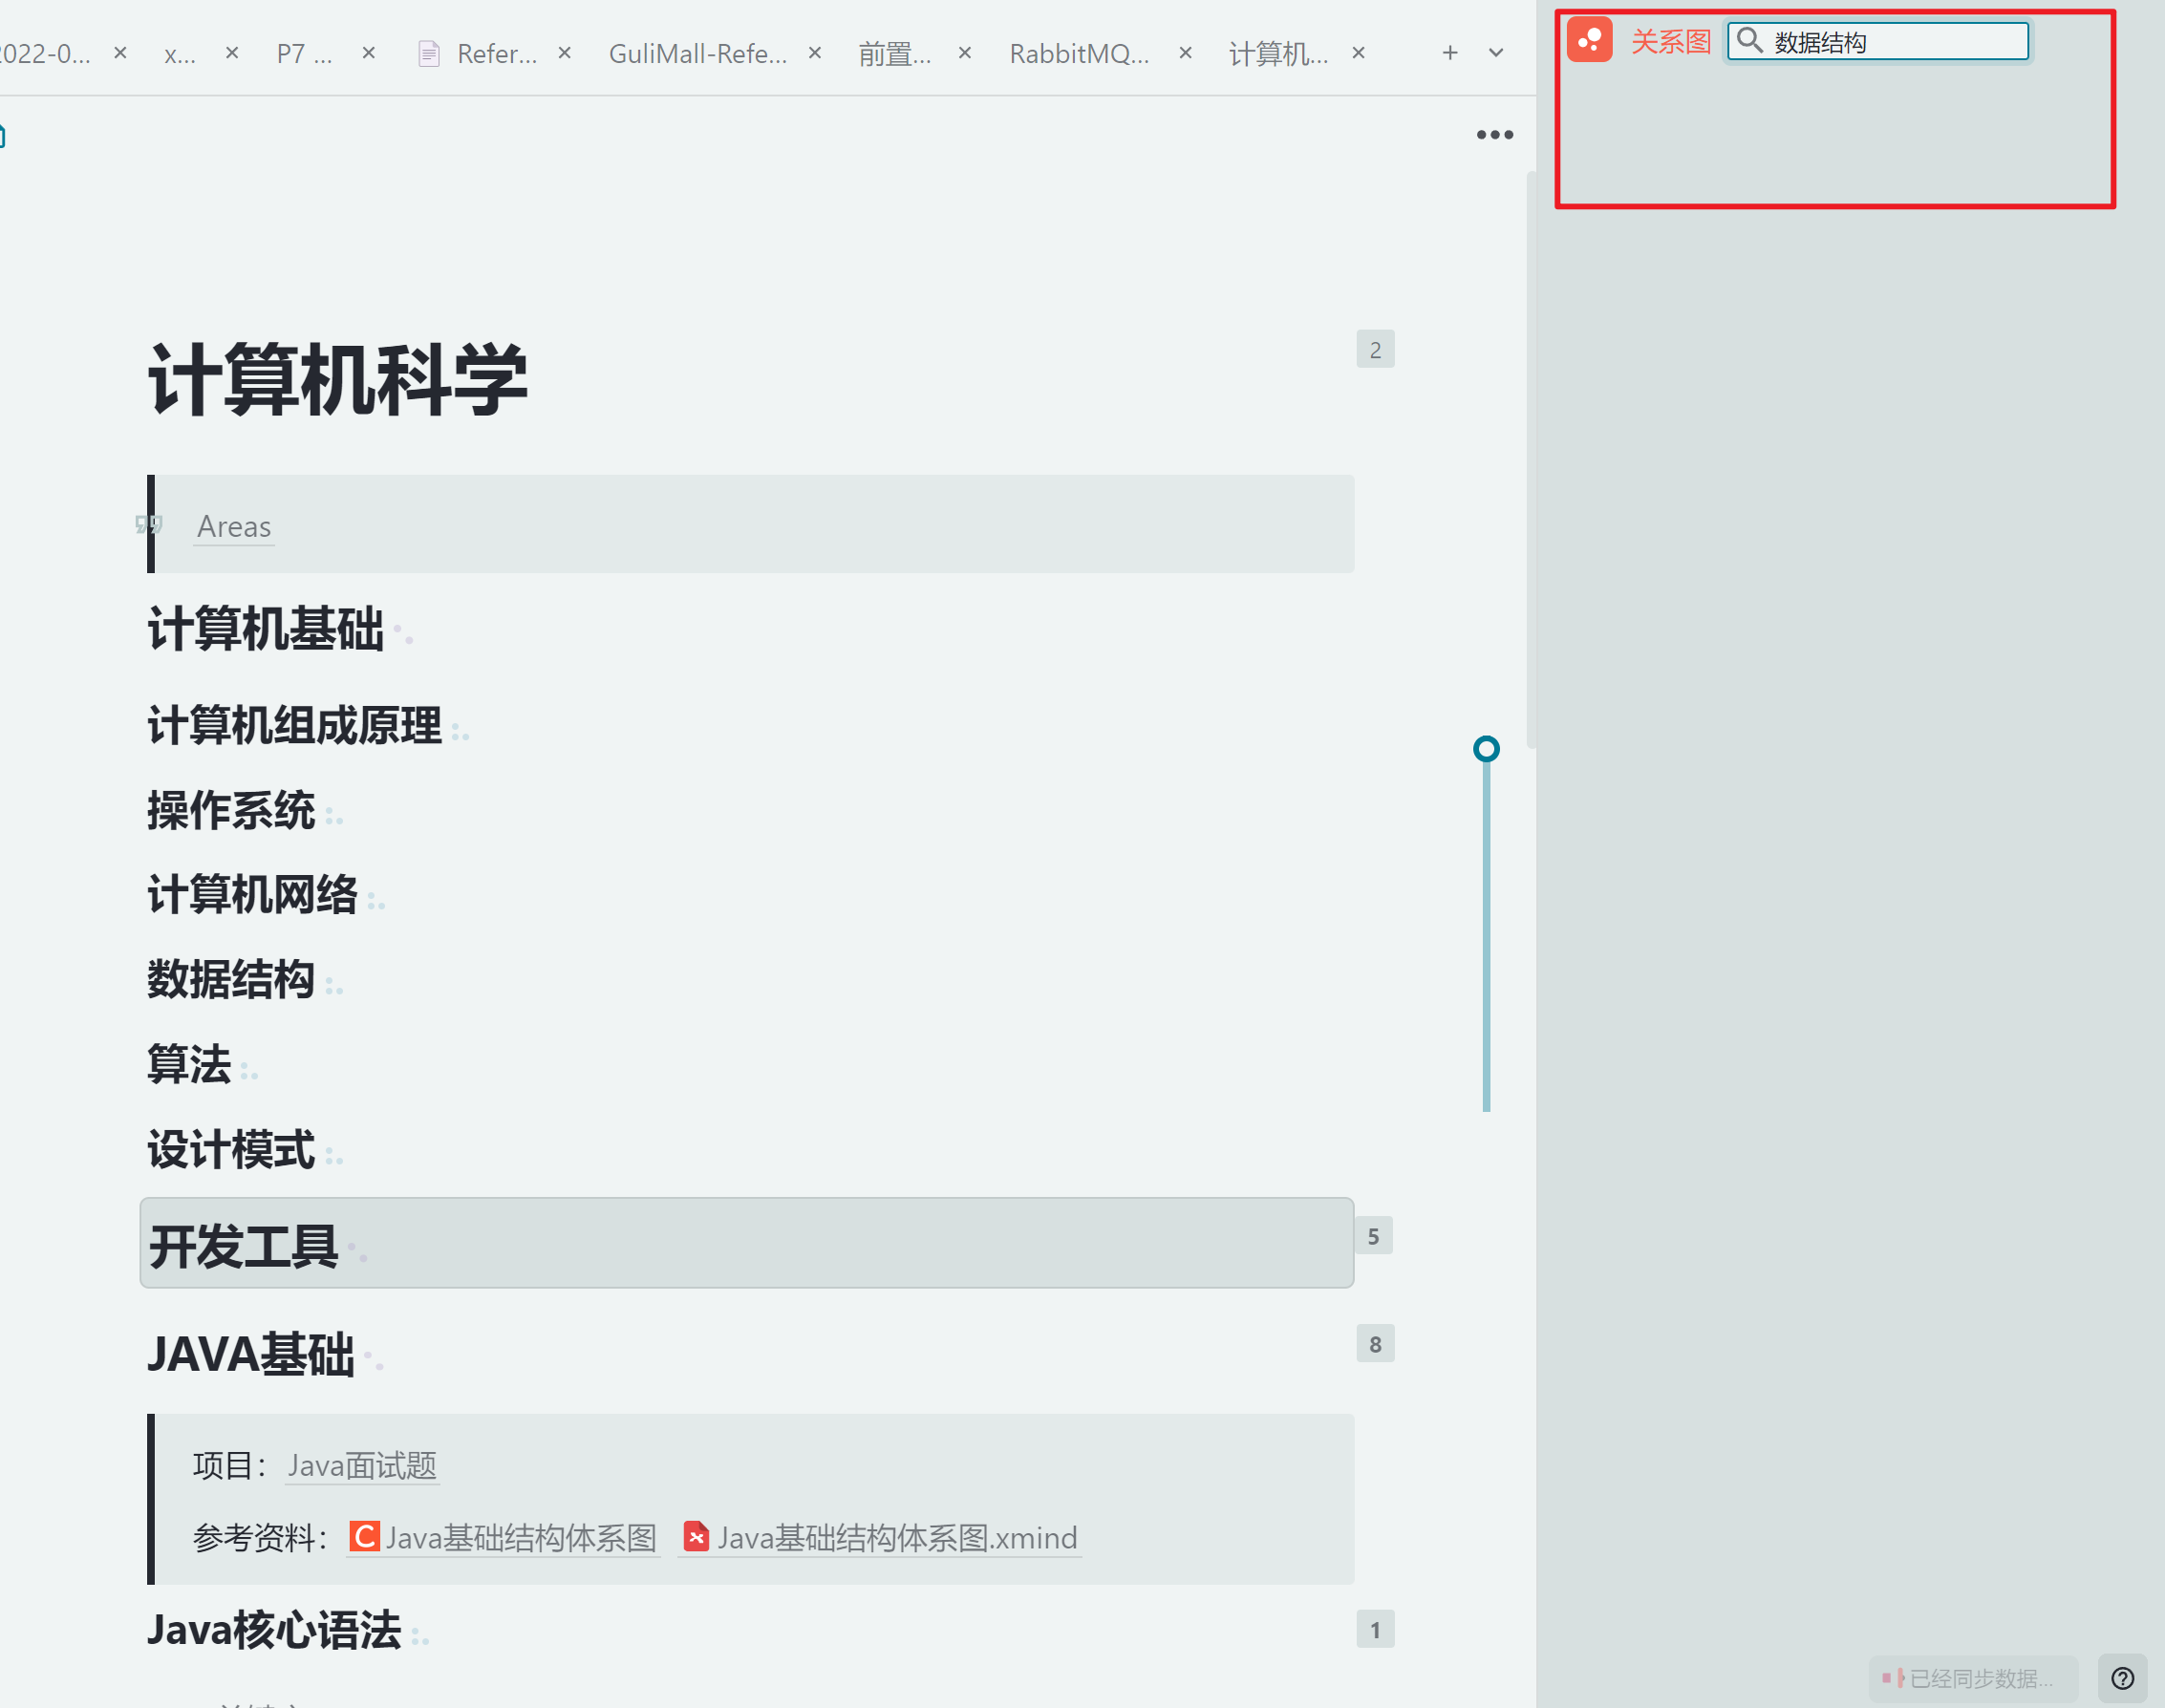The height and width of the screenshot is (1708, 2165).
Task: Switch to the GuliMall-Refe tab
Action: [697, 54]
